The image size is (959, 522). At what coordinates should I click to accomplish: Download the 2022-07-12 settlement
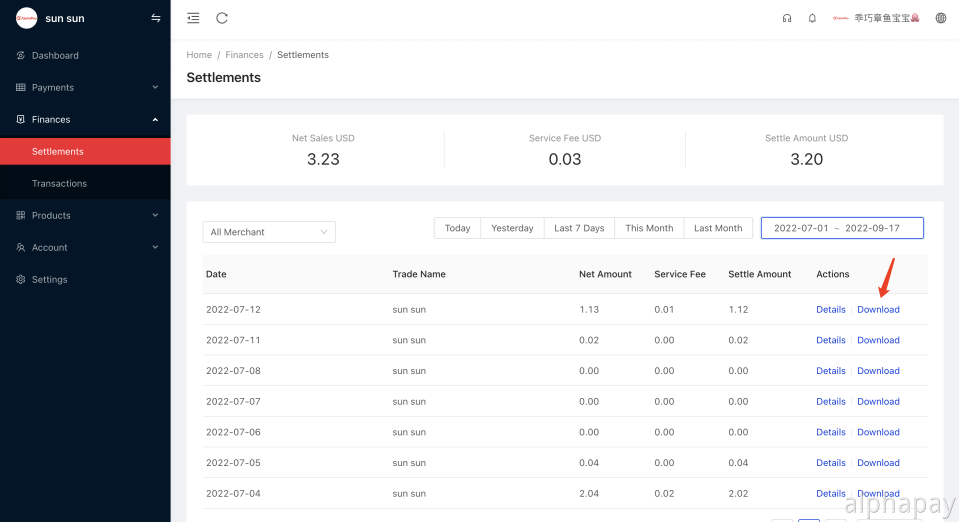point(878,310)
